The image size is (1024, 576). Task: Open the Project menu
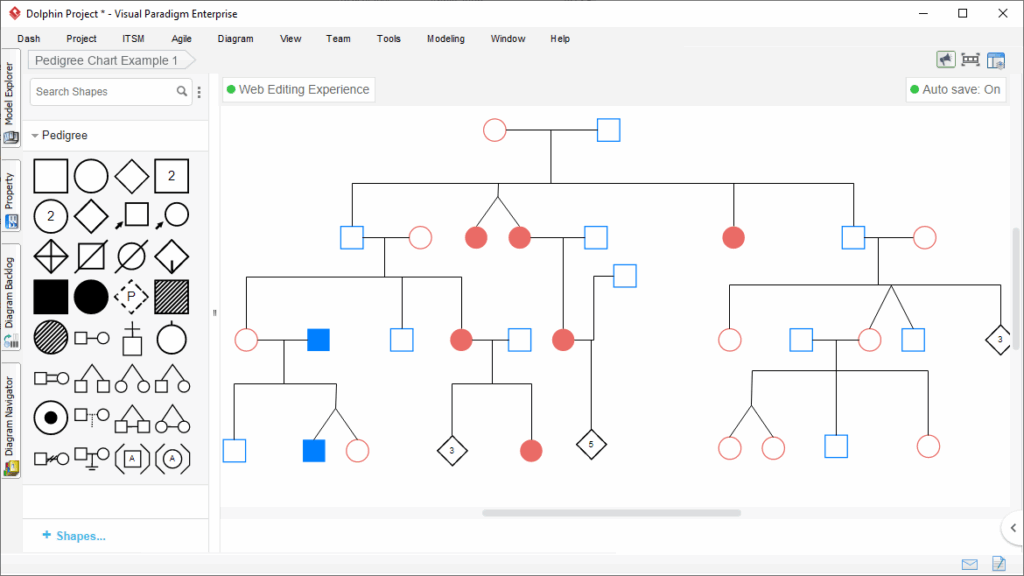pos(81,39)
